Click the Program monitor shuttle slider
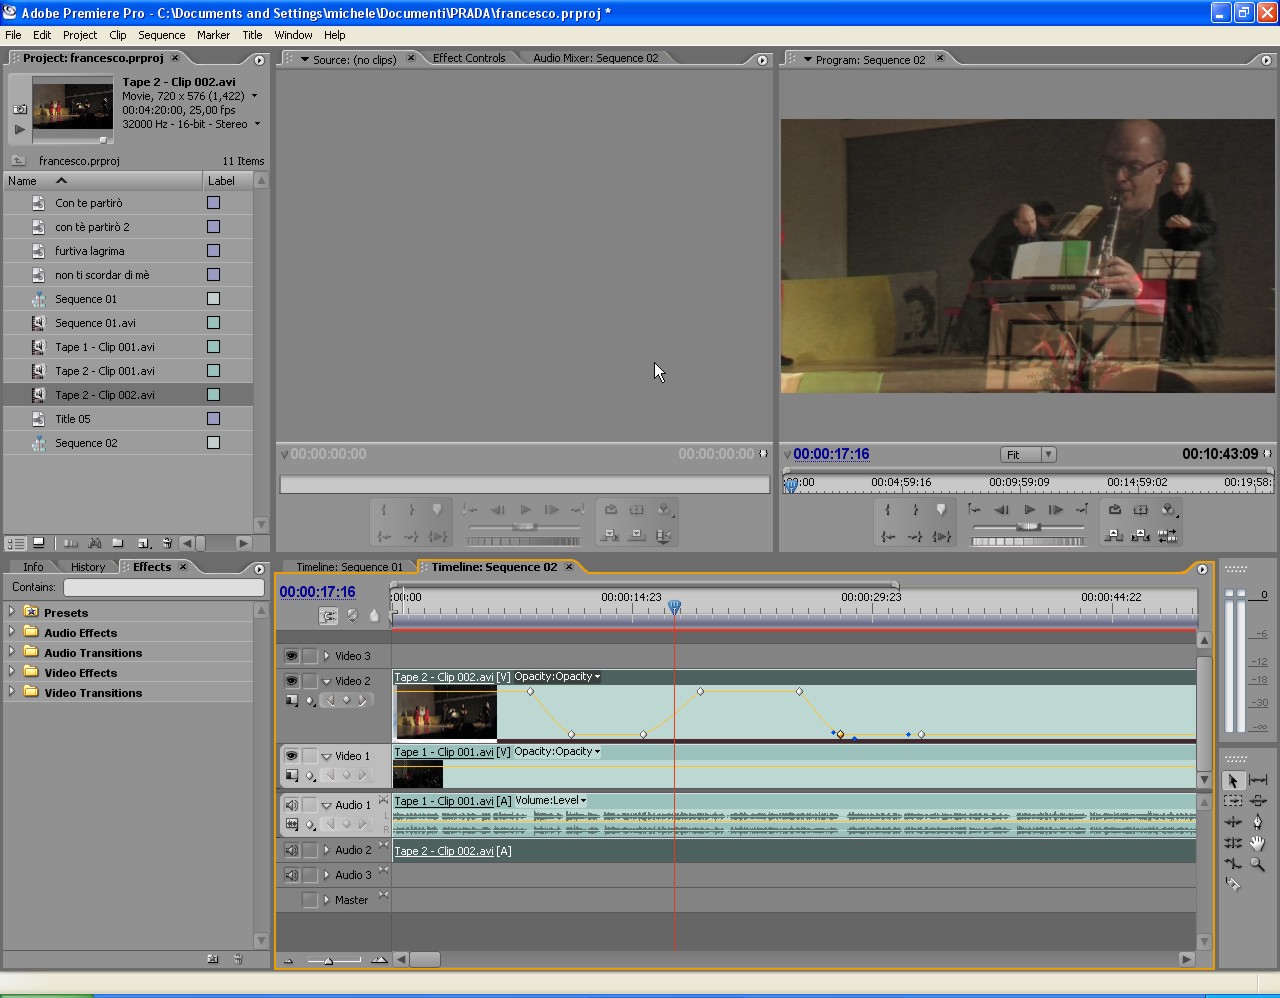Screen dimensions: 1280x998 (x=1028, y=526)
